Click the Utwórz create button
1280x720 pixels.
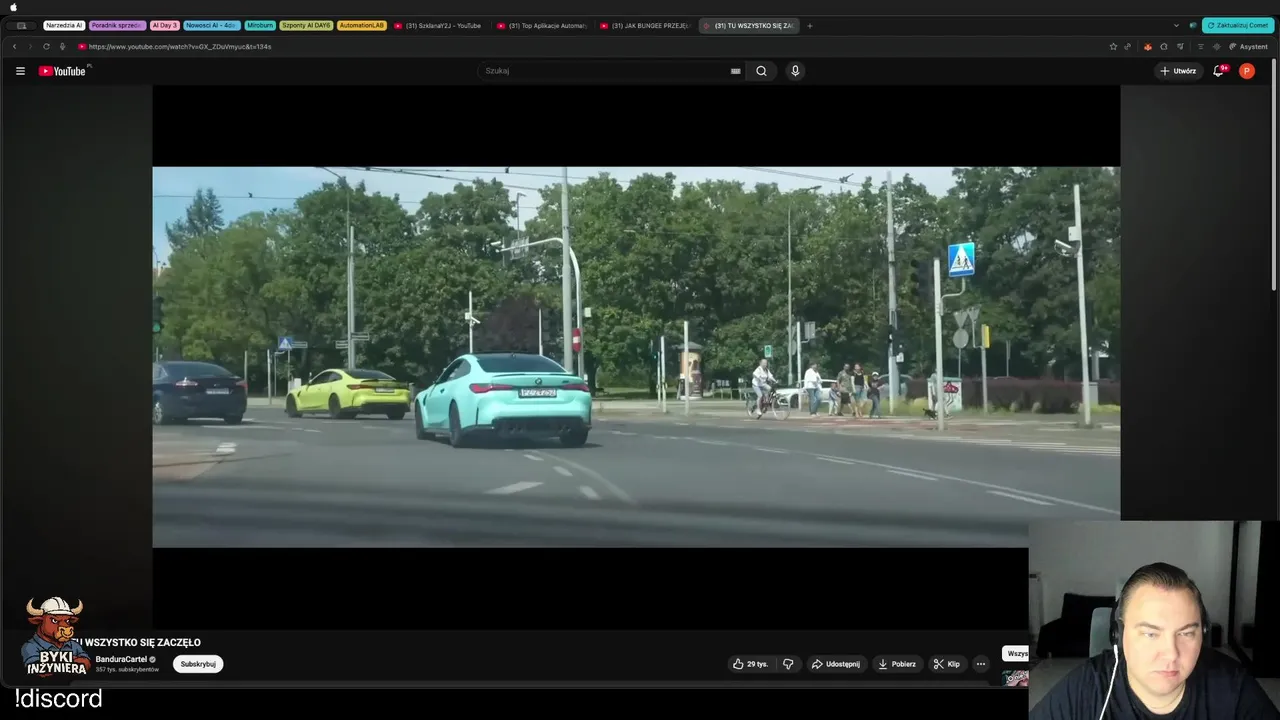[x=1178, y=71]
